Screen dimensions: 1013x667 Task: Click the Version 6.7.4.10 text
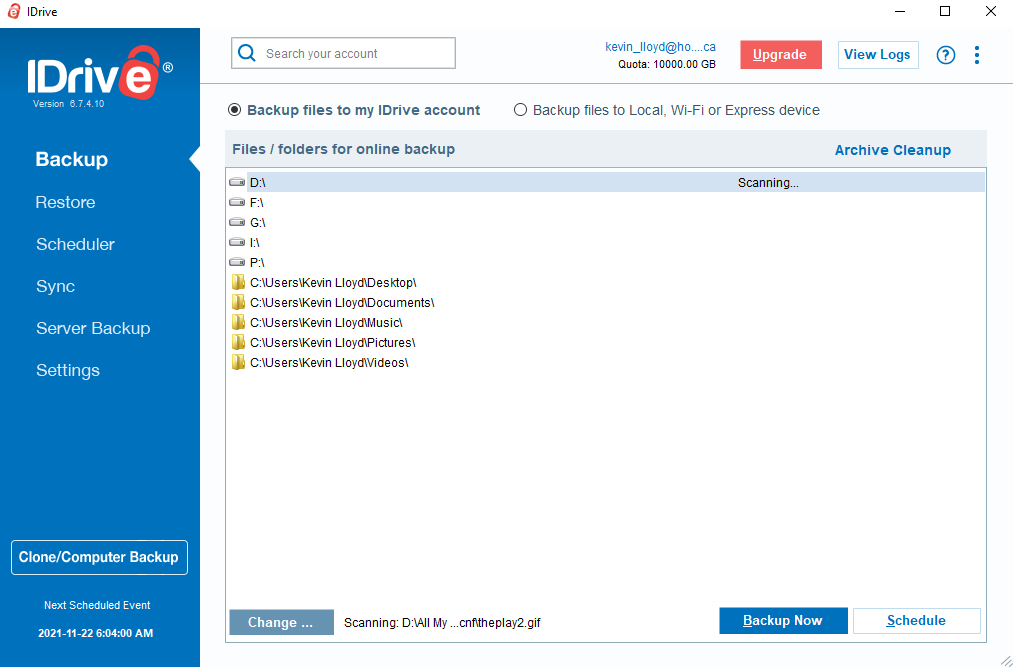pyautogui.click(x=68, y=103)
